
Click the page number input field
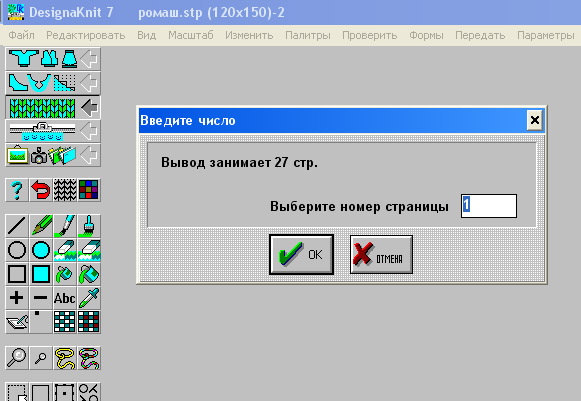point(489,206)
